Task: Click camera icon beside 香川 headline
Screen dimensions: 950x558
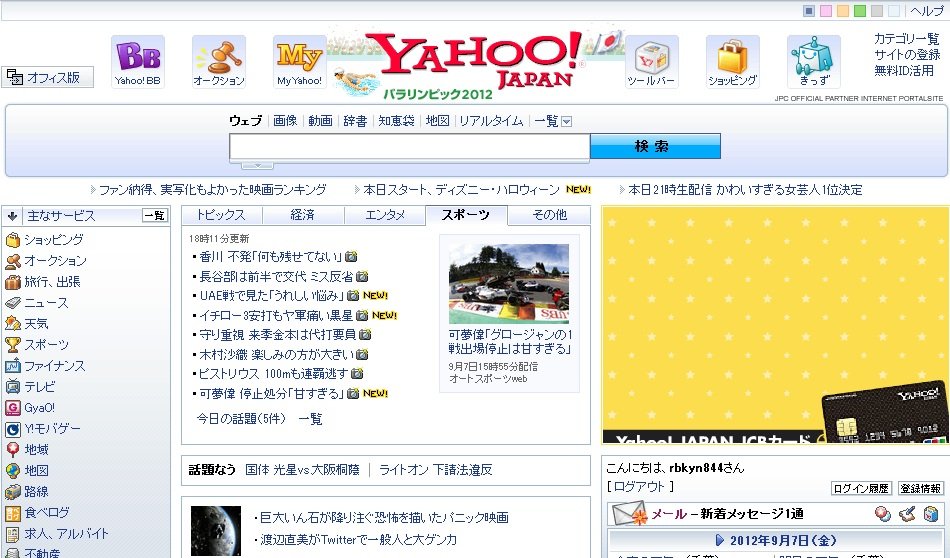Action: click(351, 256)
